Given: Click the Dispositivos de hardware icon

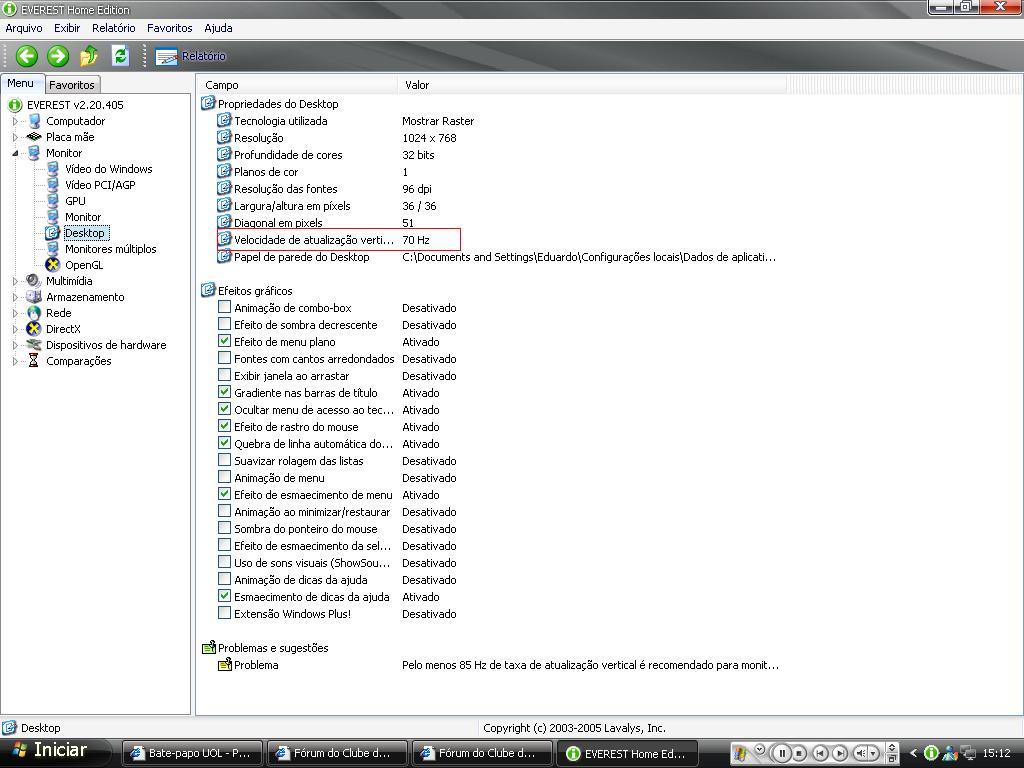Looking at the screenshot, I should tap(34, 345).
